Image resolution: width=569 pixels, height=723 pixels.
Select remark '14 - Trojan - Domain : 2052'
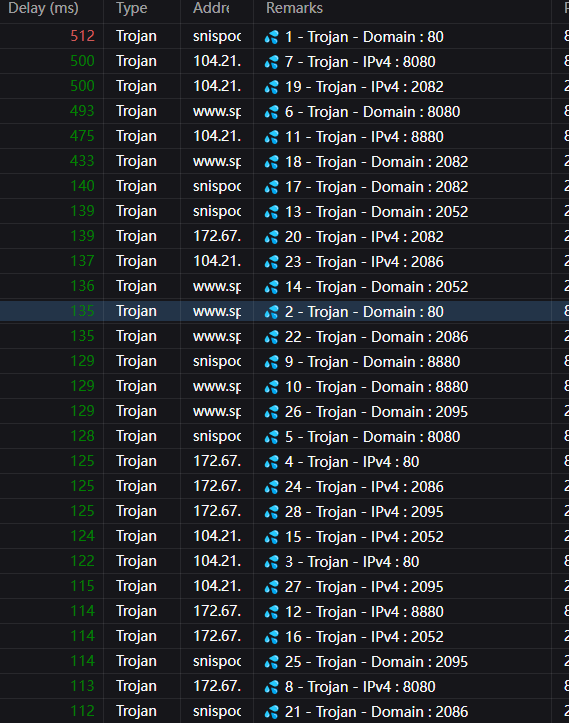376,287
